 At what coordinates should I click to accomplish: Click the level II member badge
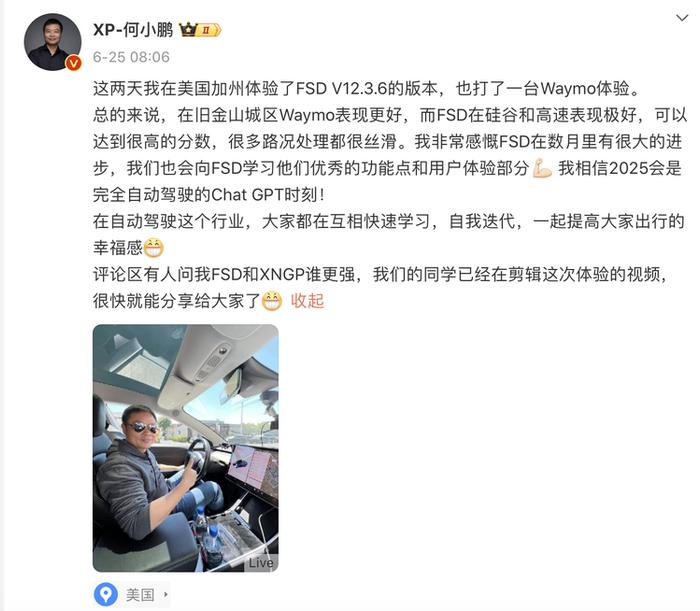(x=209, y=30)
